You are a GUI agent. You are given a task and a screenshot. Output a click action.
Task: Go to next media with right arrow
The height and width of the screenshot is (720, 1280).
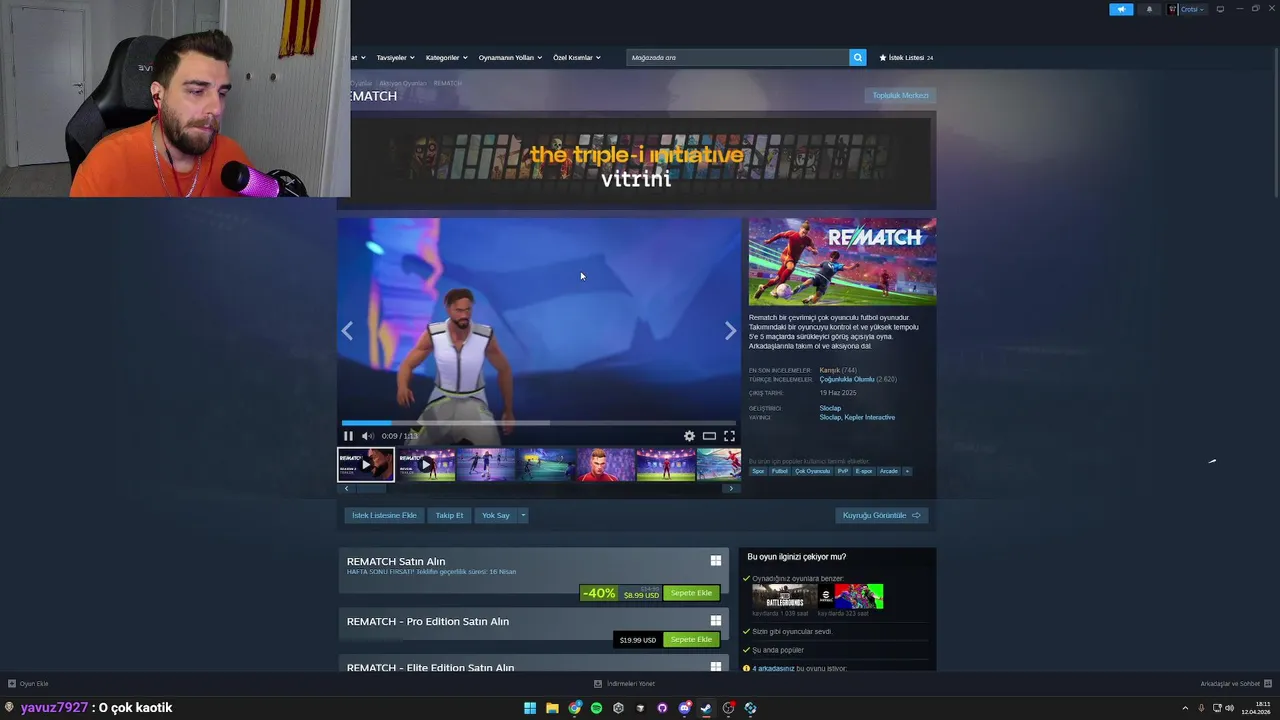point(730,331)
